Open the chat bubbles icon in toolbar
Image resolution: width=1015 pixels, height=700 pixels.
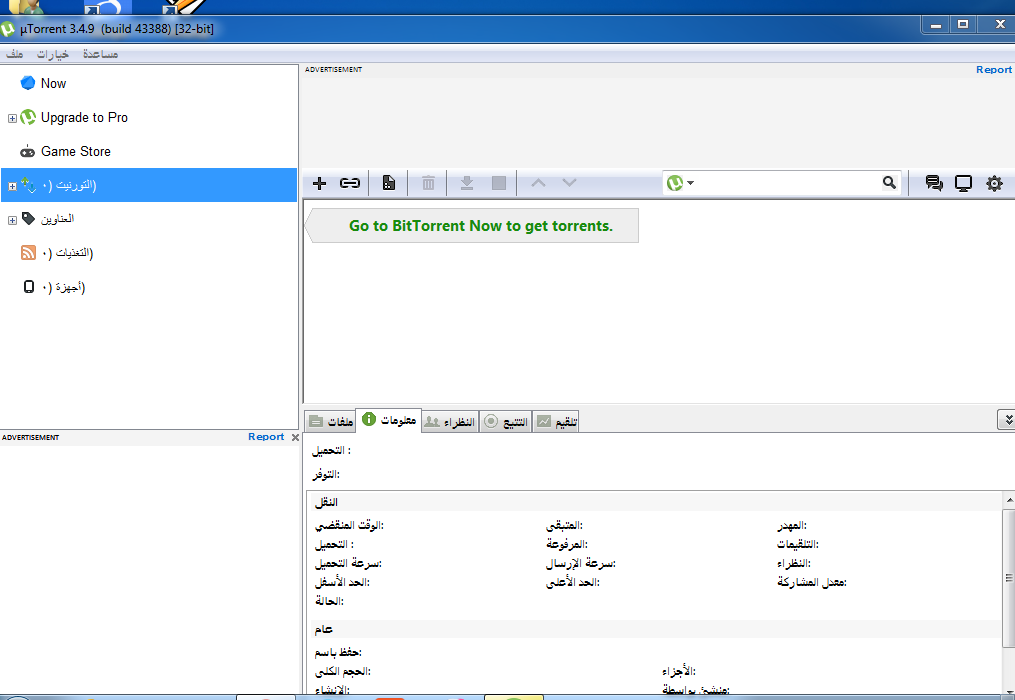[933, 183]
